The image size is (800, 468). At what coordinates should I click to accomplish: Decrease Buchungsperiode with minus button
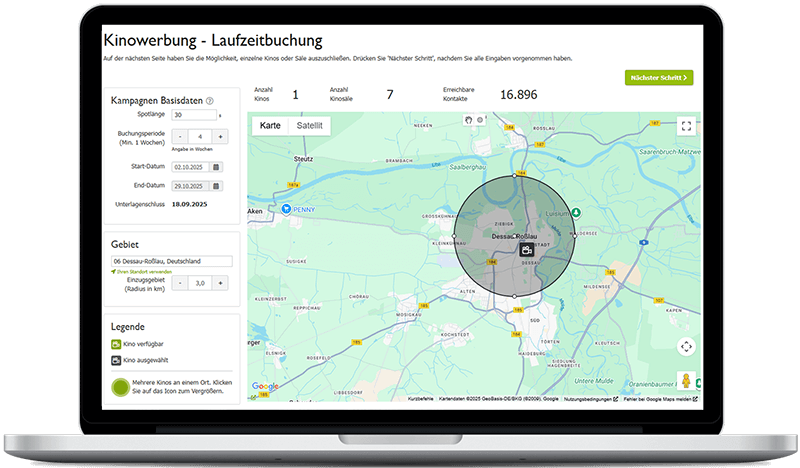(179, 136)
